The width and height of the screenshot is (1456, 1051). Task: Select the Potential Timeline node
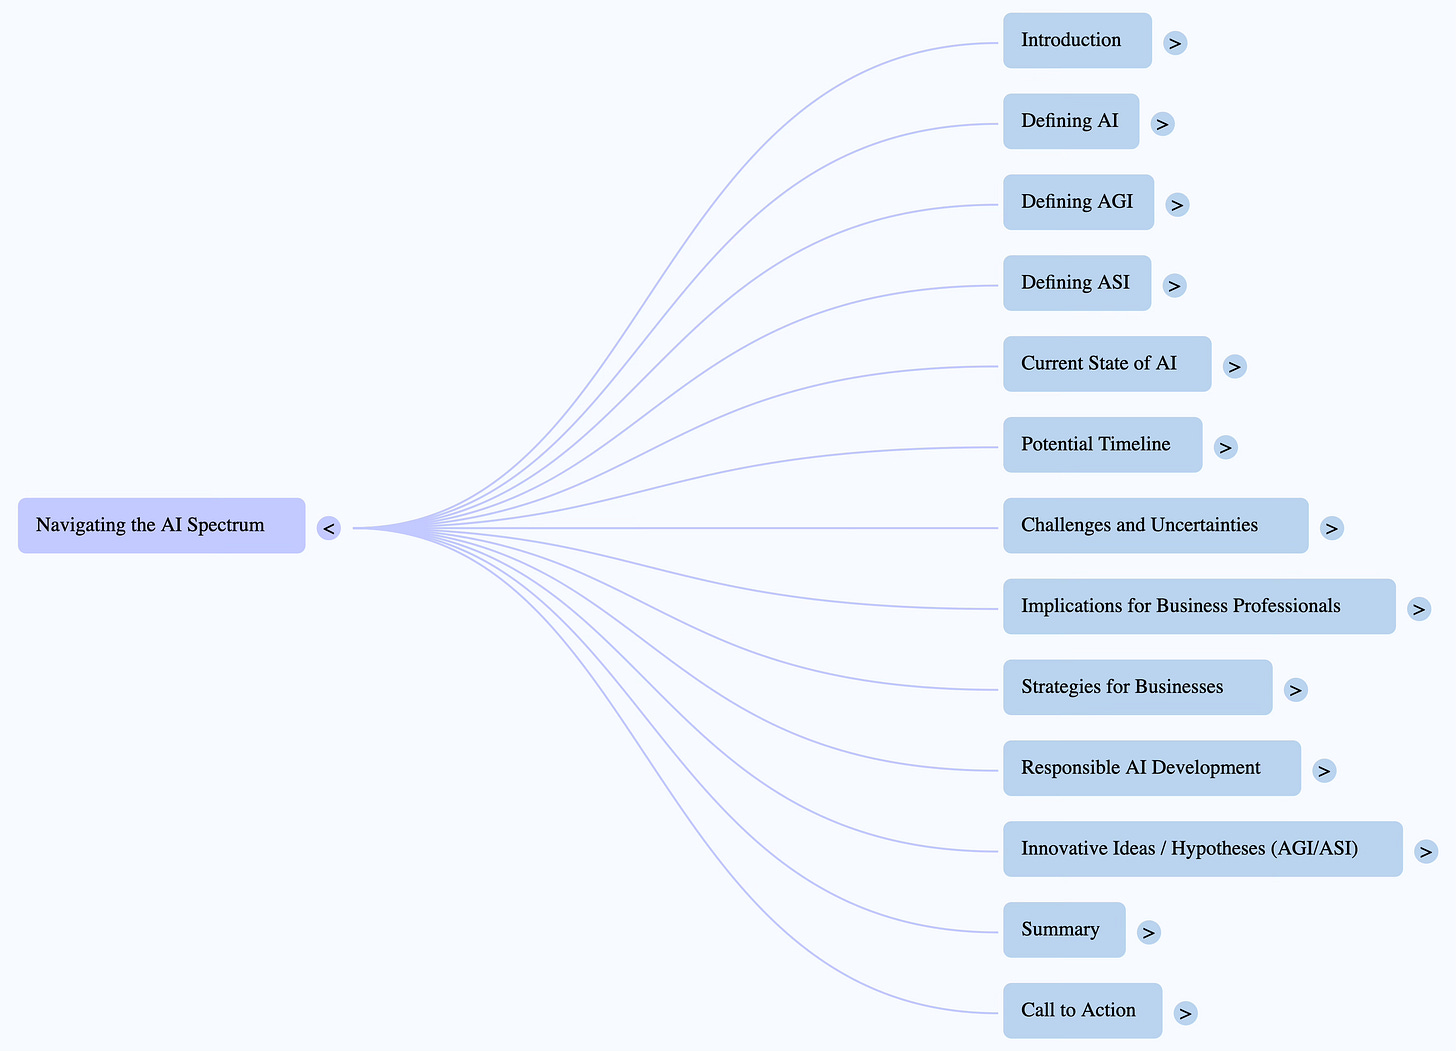pos(1103,444)
